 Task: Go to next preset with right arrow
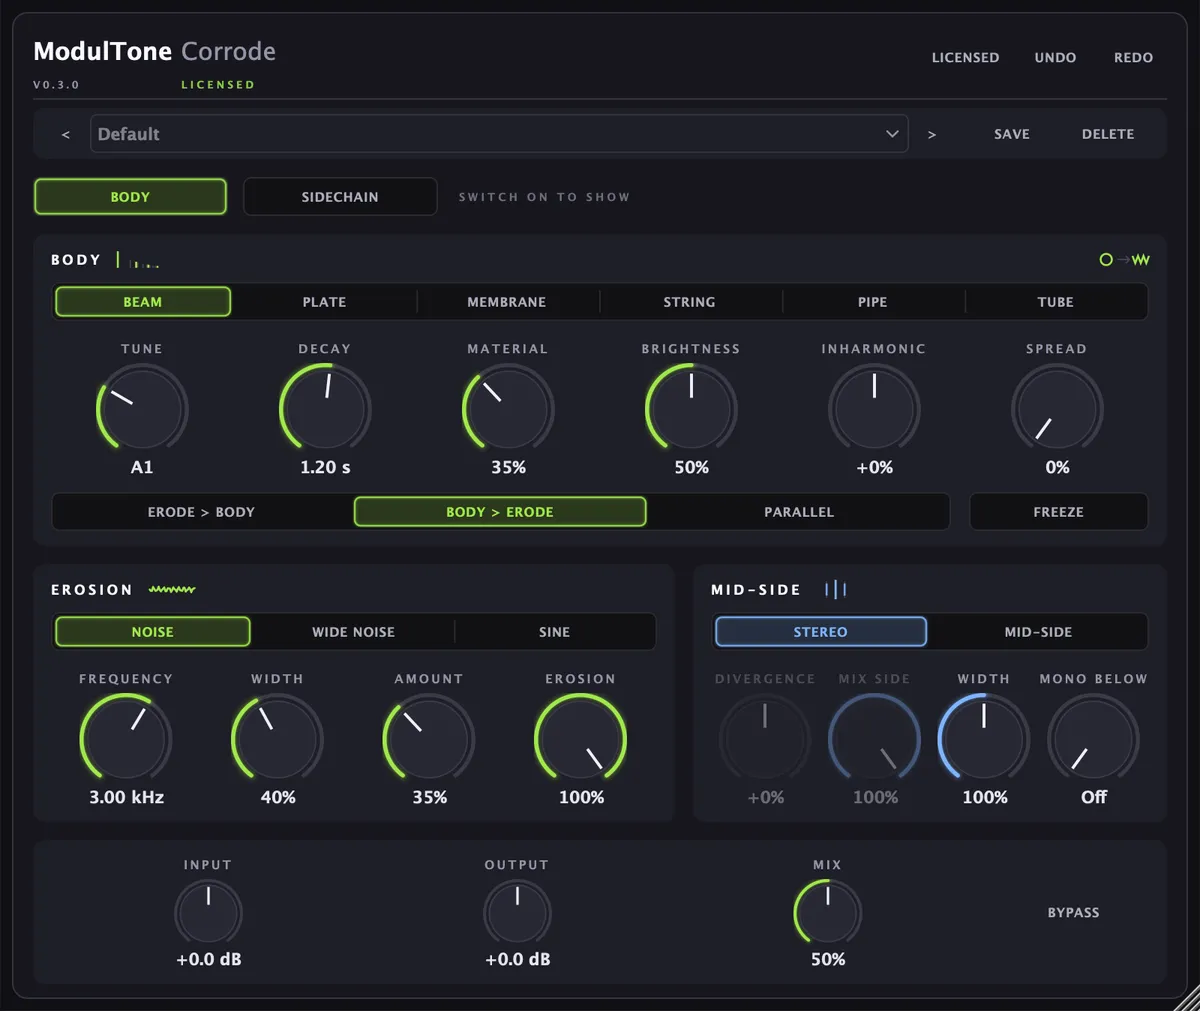click(932, 134)
